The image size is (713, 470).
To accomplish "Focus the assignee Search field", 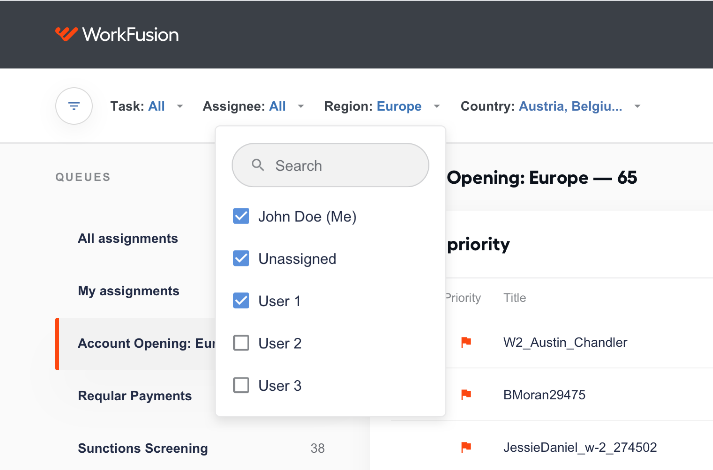I will (331, 165).
